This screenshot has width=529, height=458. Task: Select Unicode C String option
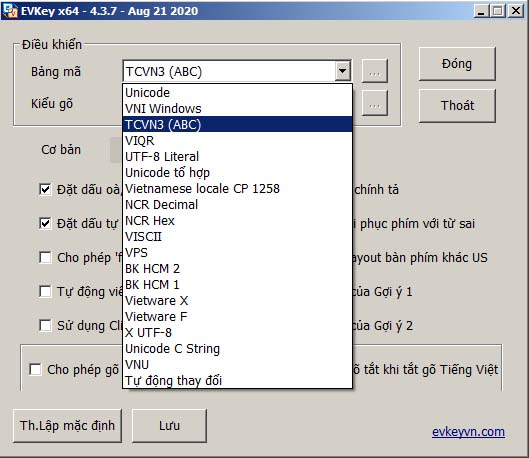click(238, 349)
